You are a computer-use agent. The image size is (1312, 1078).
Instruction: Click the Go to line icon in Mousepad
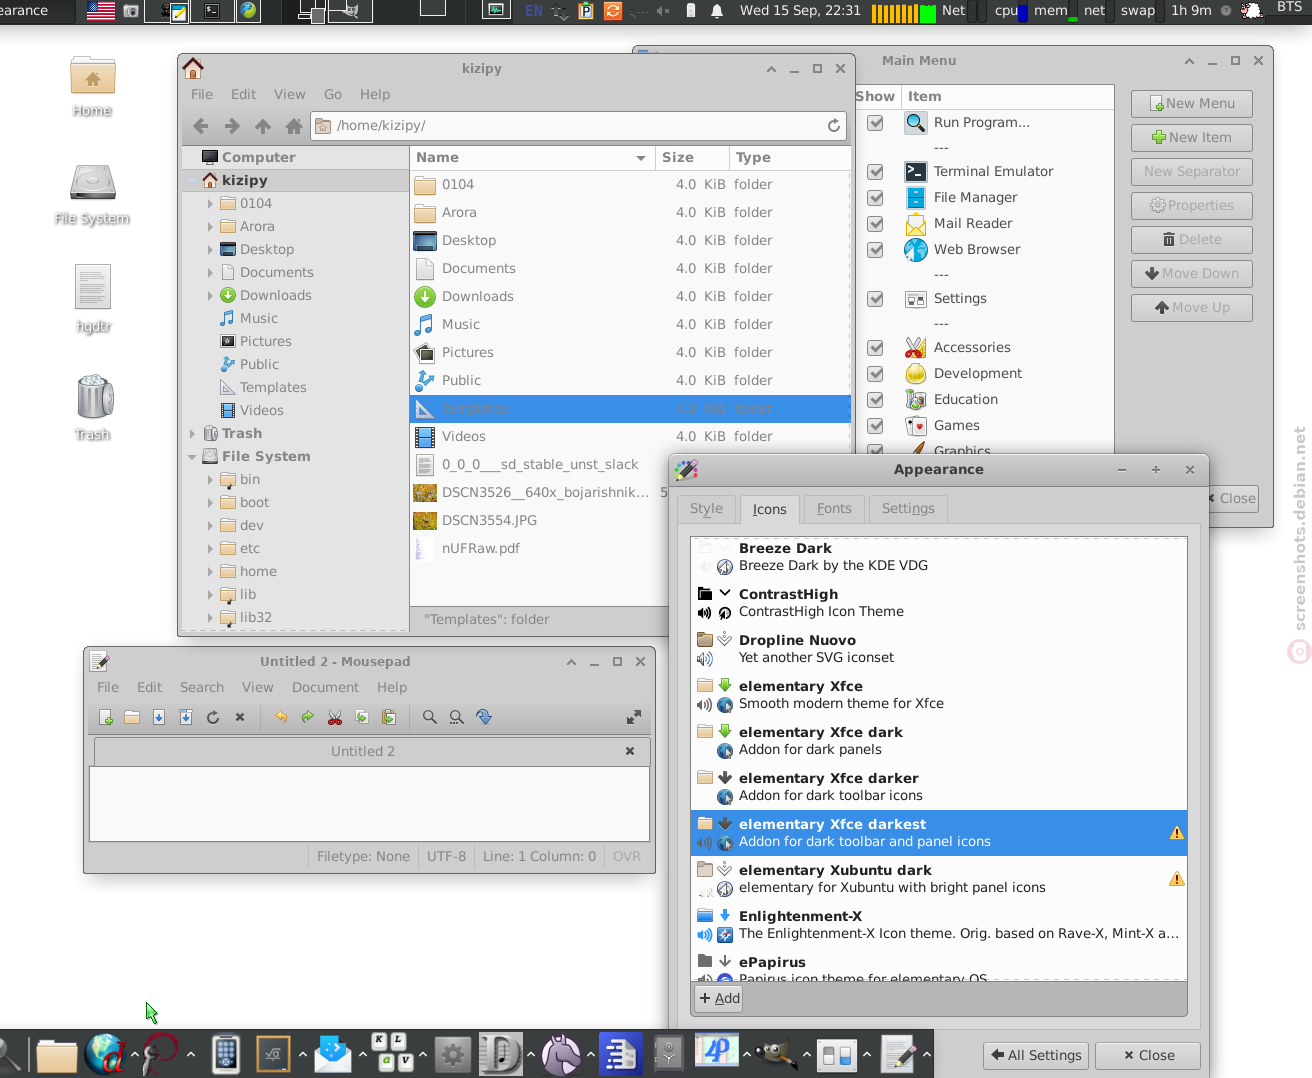484,717
